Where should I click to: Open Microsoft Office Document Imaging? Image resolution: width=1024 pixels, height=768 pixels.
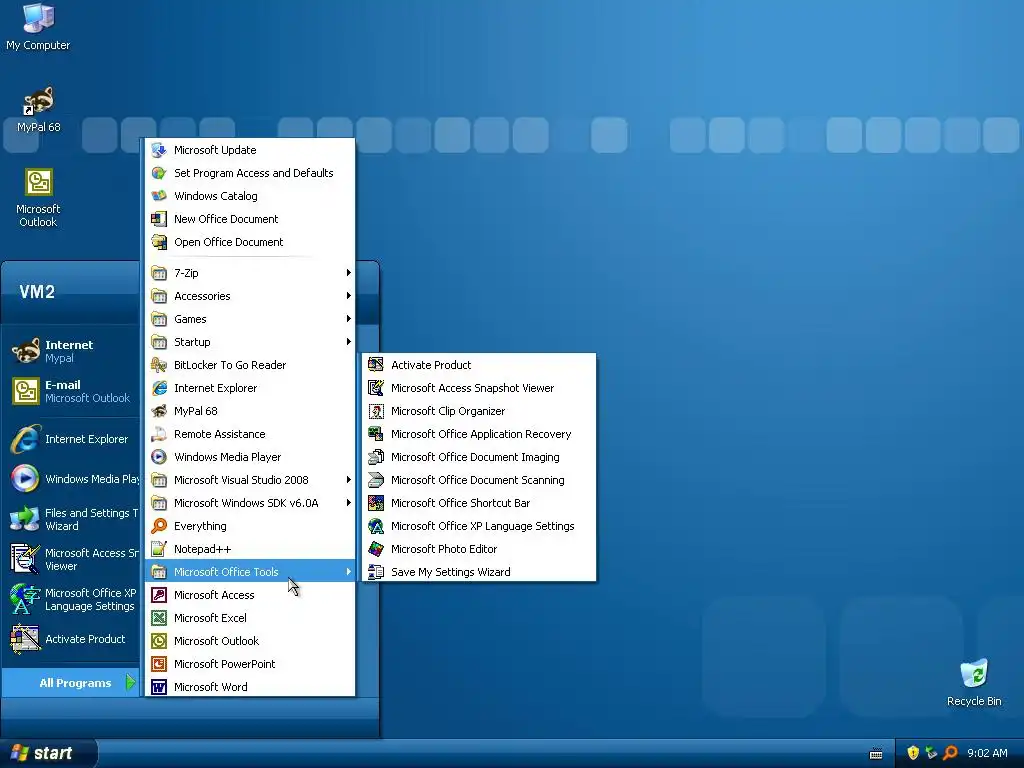[479, 457]
